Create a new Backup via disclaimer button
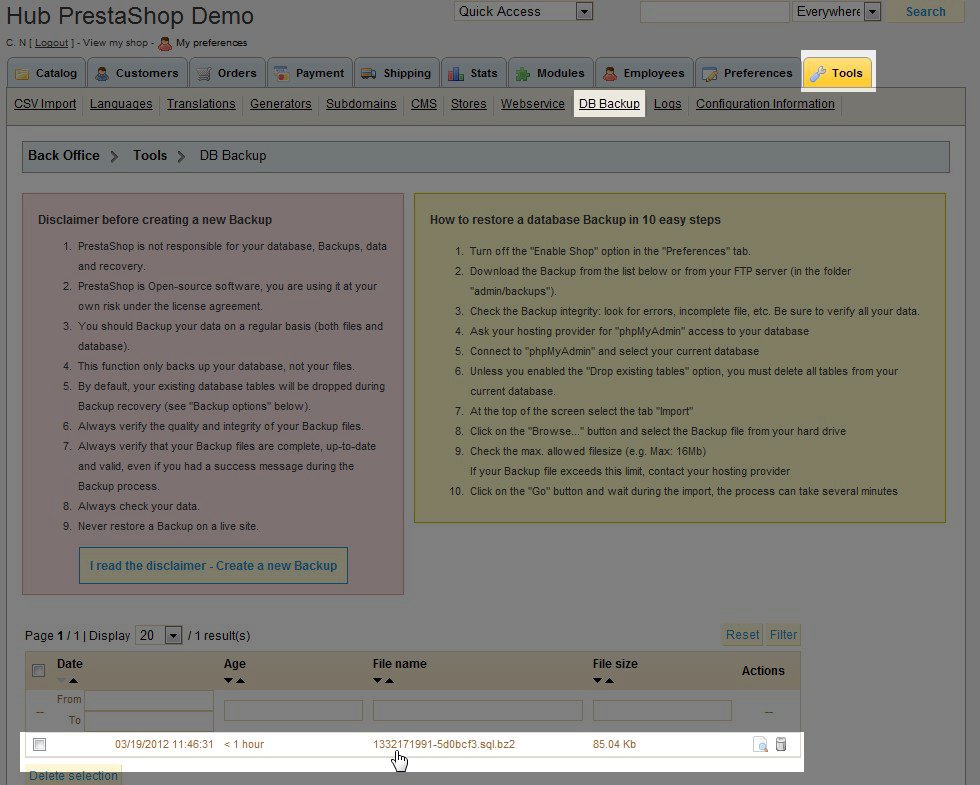 coord(213,565)
